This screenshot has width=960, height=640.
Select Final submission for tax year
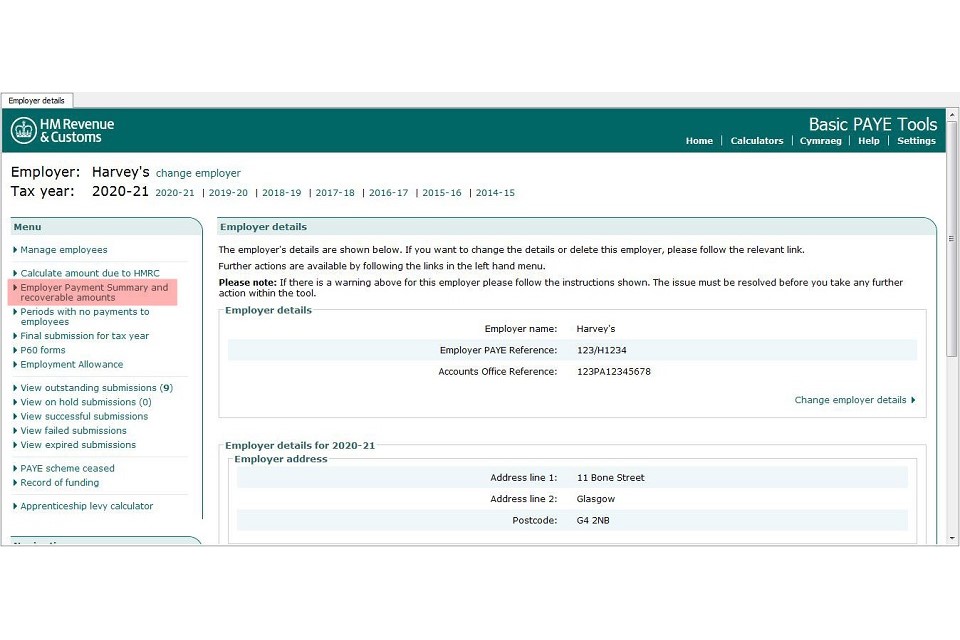click(84, 335)
